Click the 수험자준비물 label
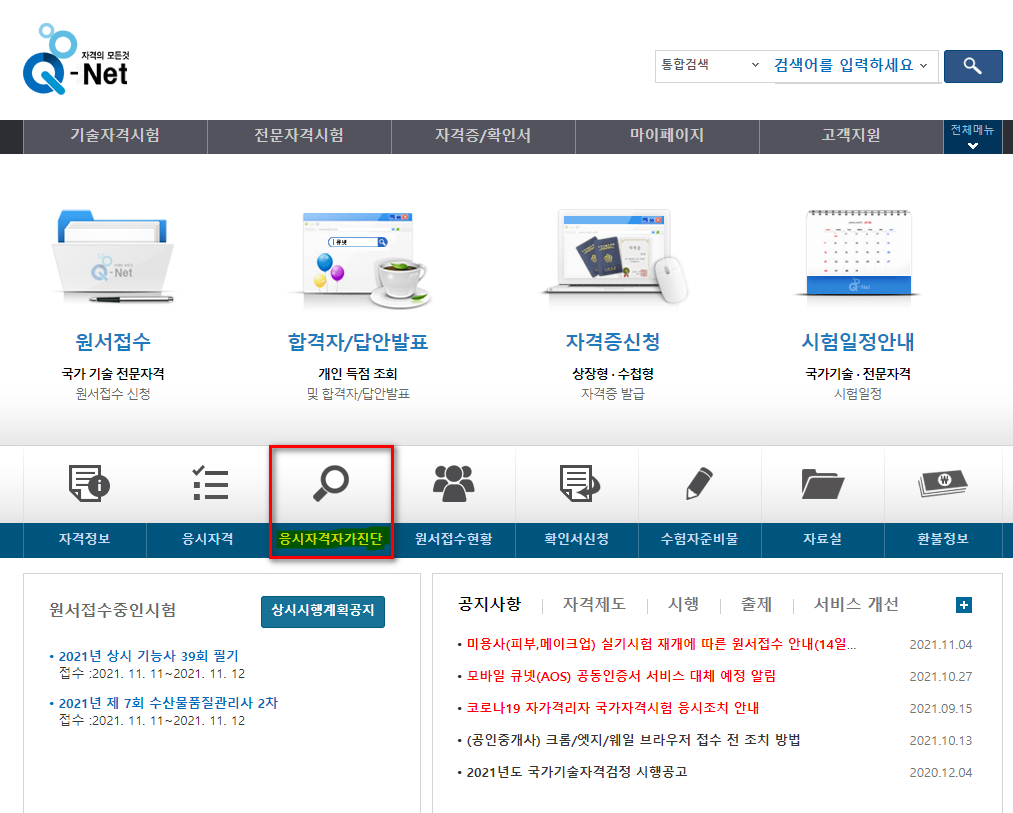 [x=699, y=539]
